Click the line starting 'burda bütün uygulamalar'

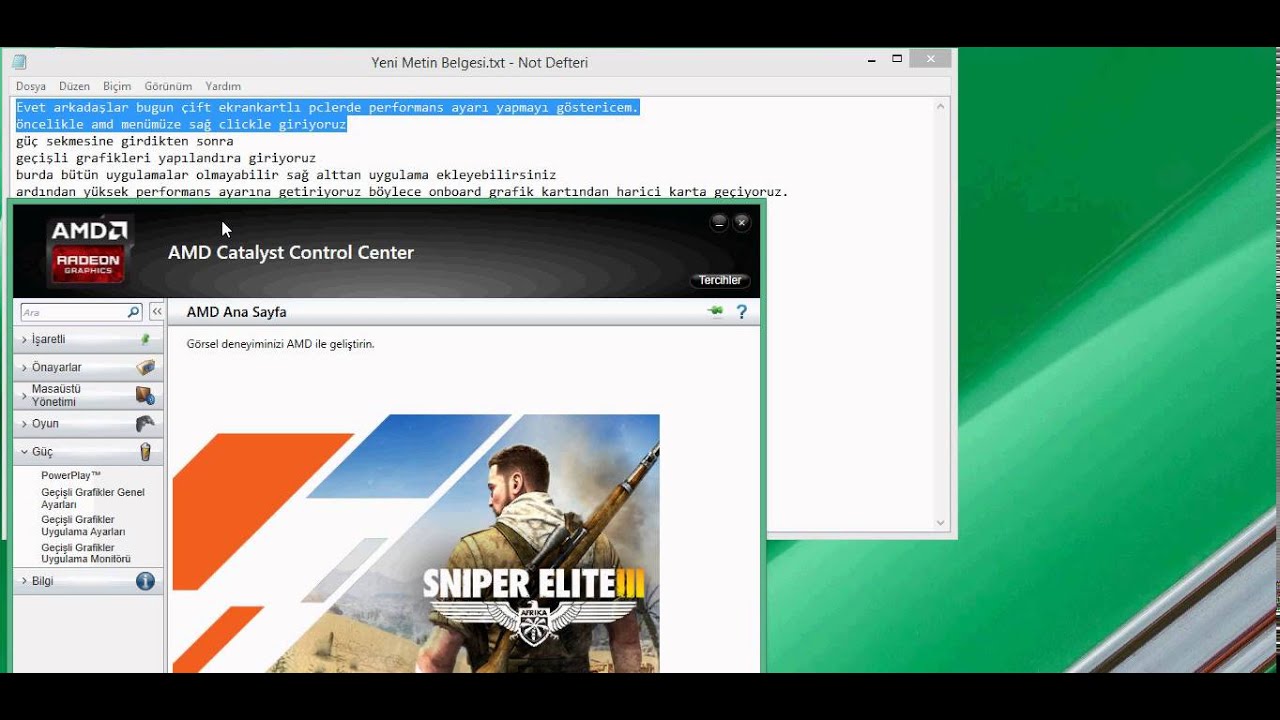[286, 175]
